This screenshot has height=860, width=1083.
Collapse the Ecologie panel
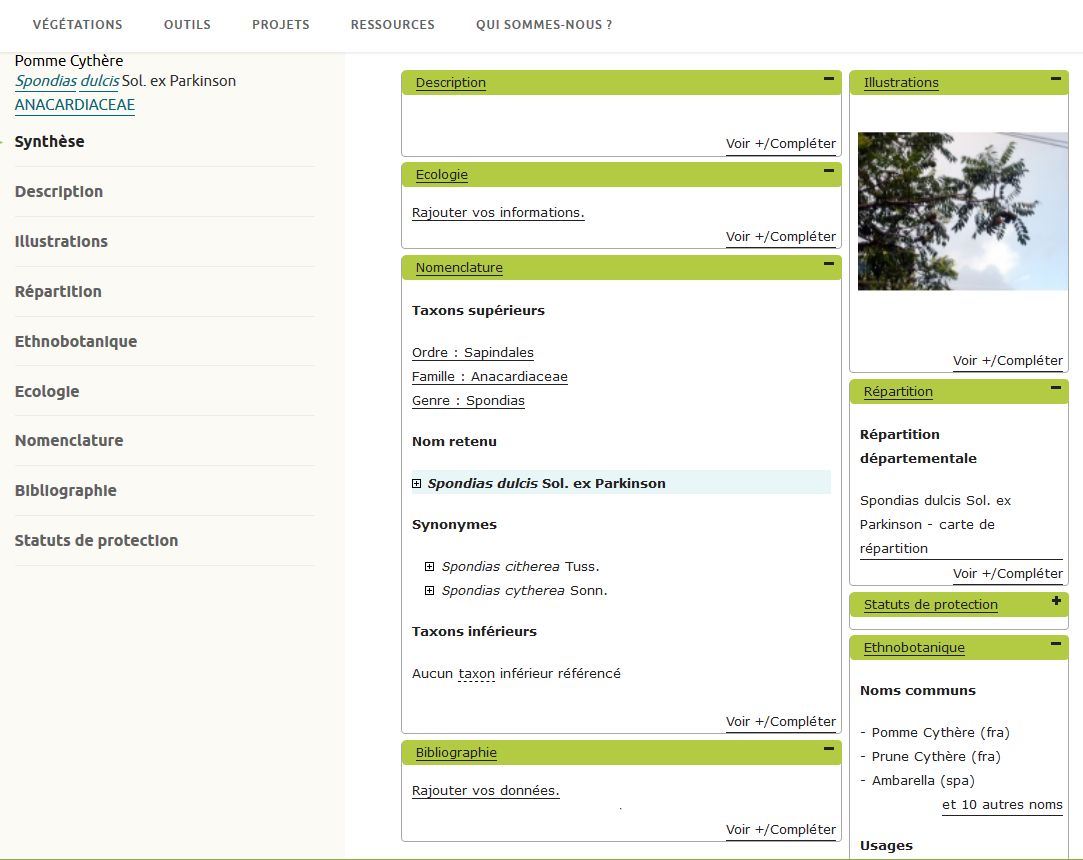click(828, 170)
